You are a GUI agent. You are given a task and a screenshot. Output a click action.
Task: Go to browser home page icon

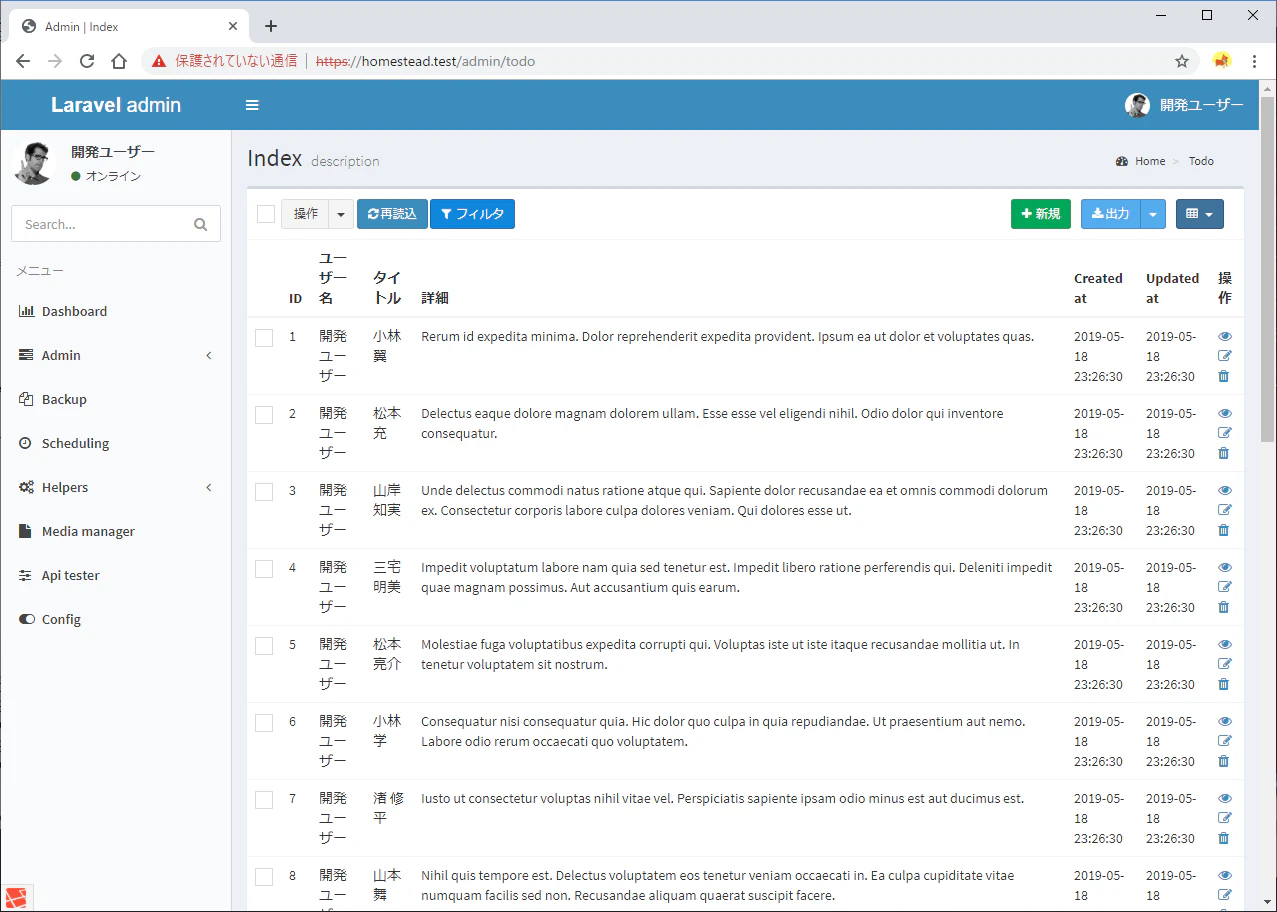pos(119,61)
